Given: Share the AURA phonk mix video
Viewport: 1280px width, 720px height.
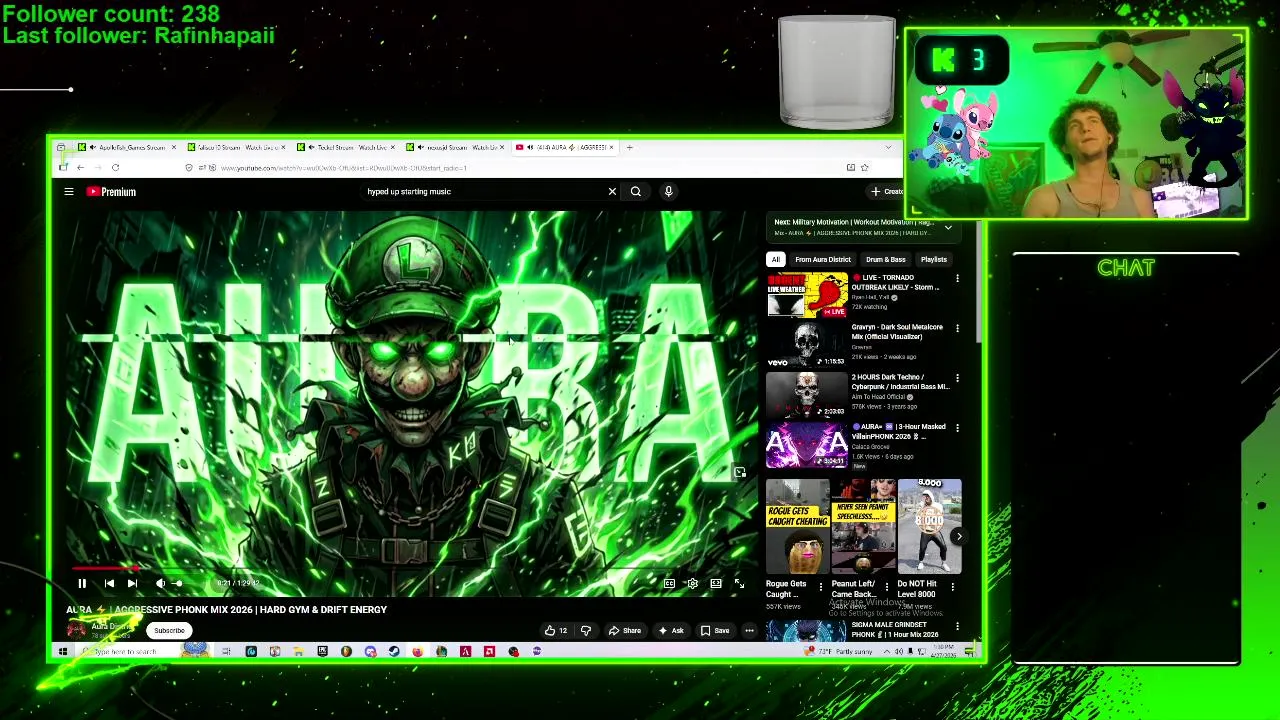Looking at the screenshot, I should pyautogui.click(x=625, y=631).
